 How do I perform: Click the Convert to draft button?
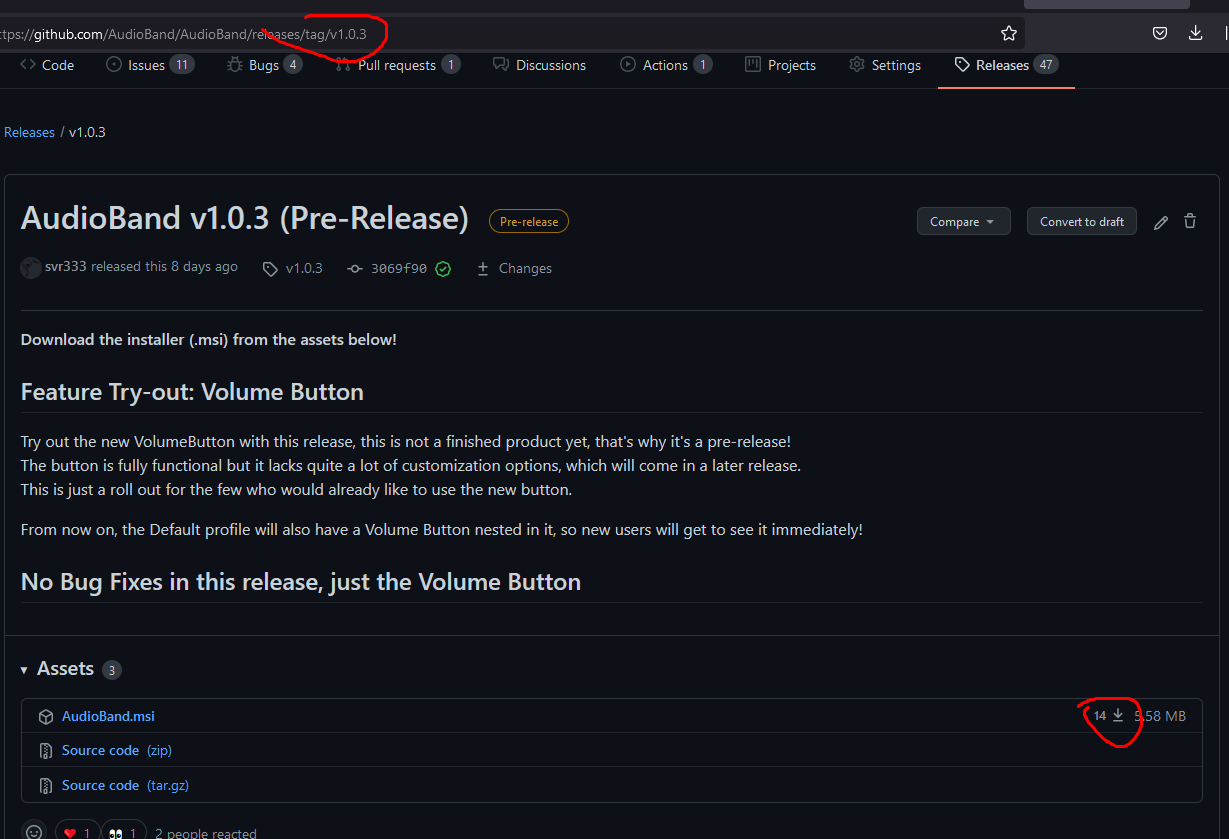coord(1081,221)
